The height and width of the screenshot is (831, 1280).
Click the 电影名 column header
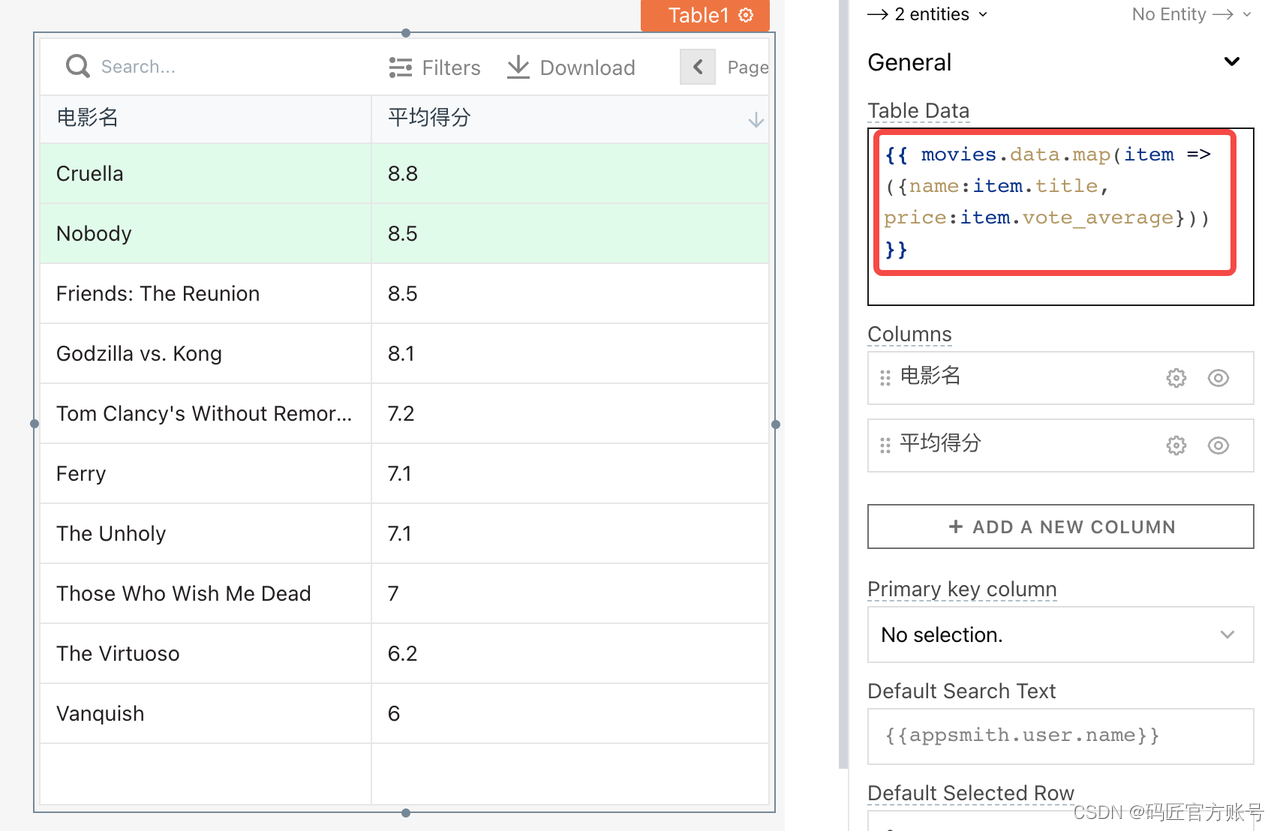pos(205,118)
